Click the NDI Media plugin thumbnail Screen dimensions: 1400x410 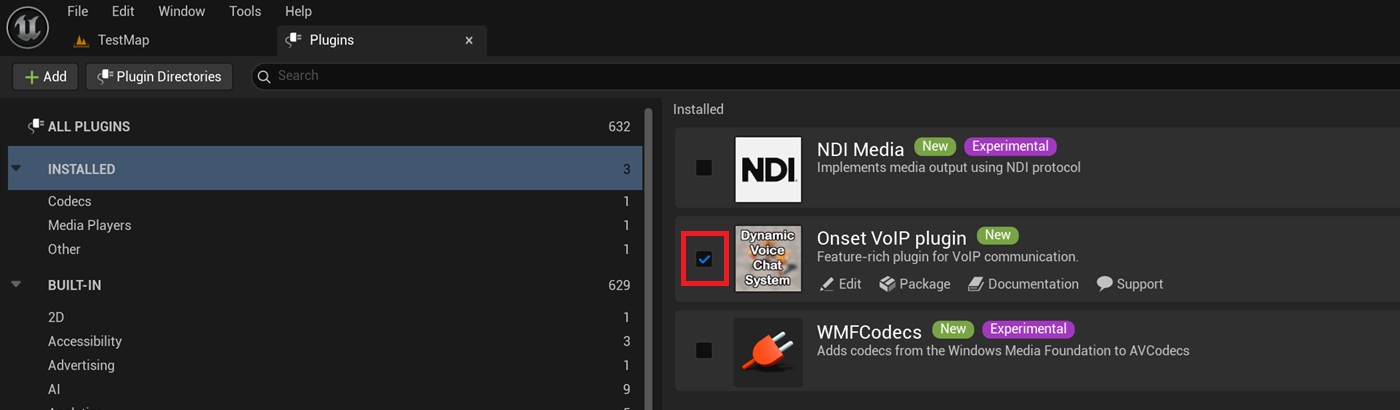[x=768, y=169]
